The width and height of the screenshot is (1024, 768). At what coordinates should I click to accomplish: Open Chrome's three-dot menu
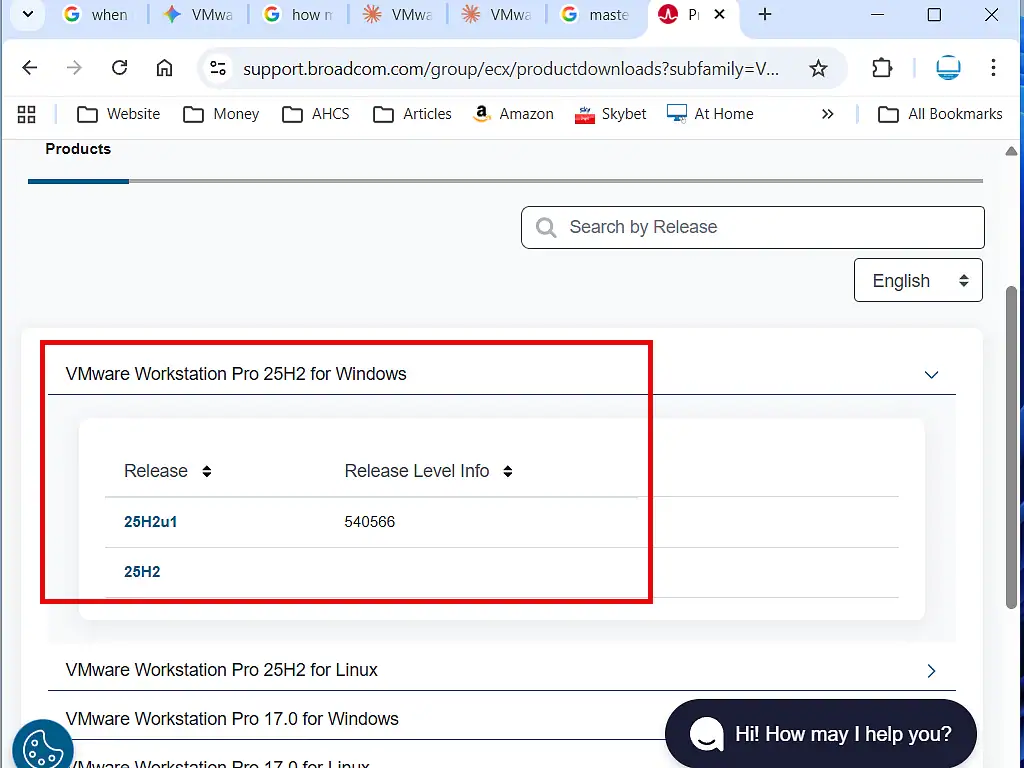pos(993,67)
